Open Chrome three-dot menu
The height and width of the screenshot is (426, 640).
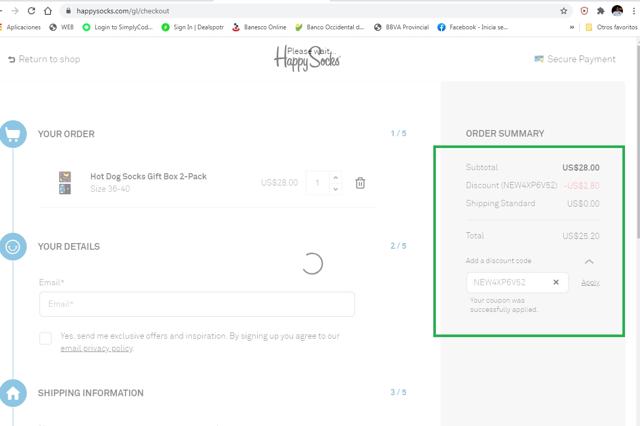pyautogui.click(x=633, y=11)
